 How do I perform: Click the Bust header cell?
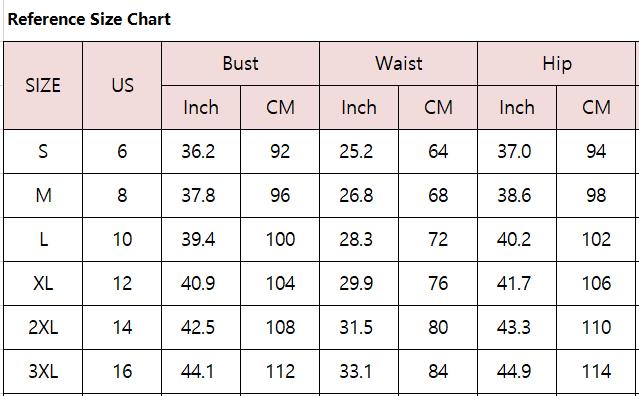tap(240, 64)
